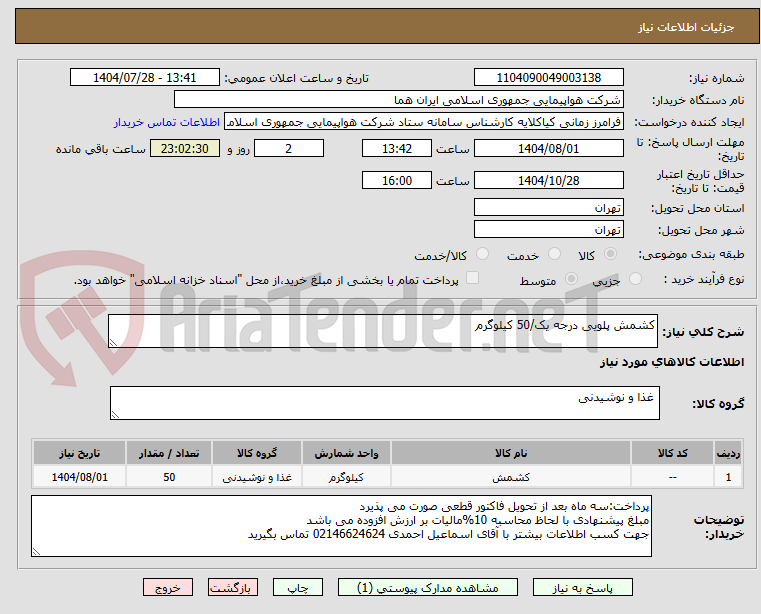Click the deadline time field 13:42

point(397,148)
